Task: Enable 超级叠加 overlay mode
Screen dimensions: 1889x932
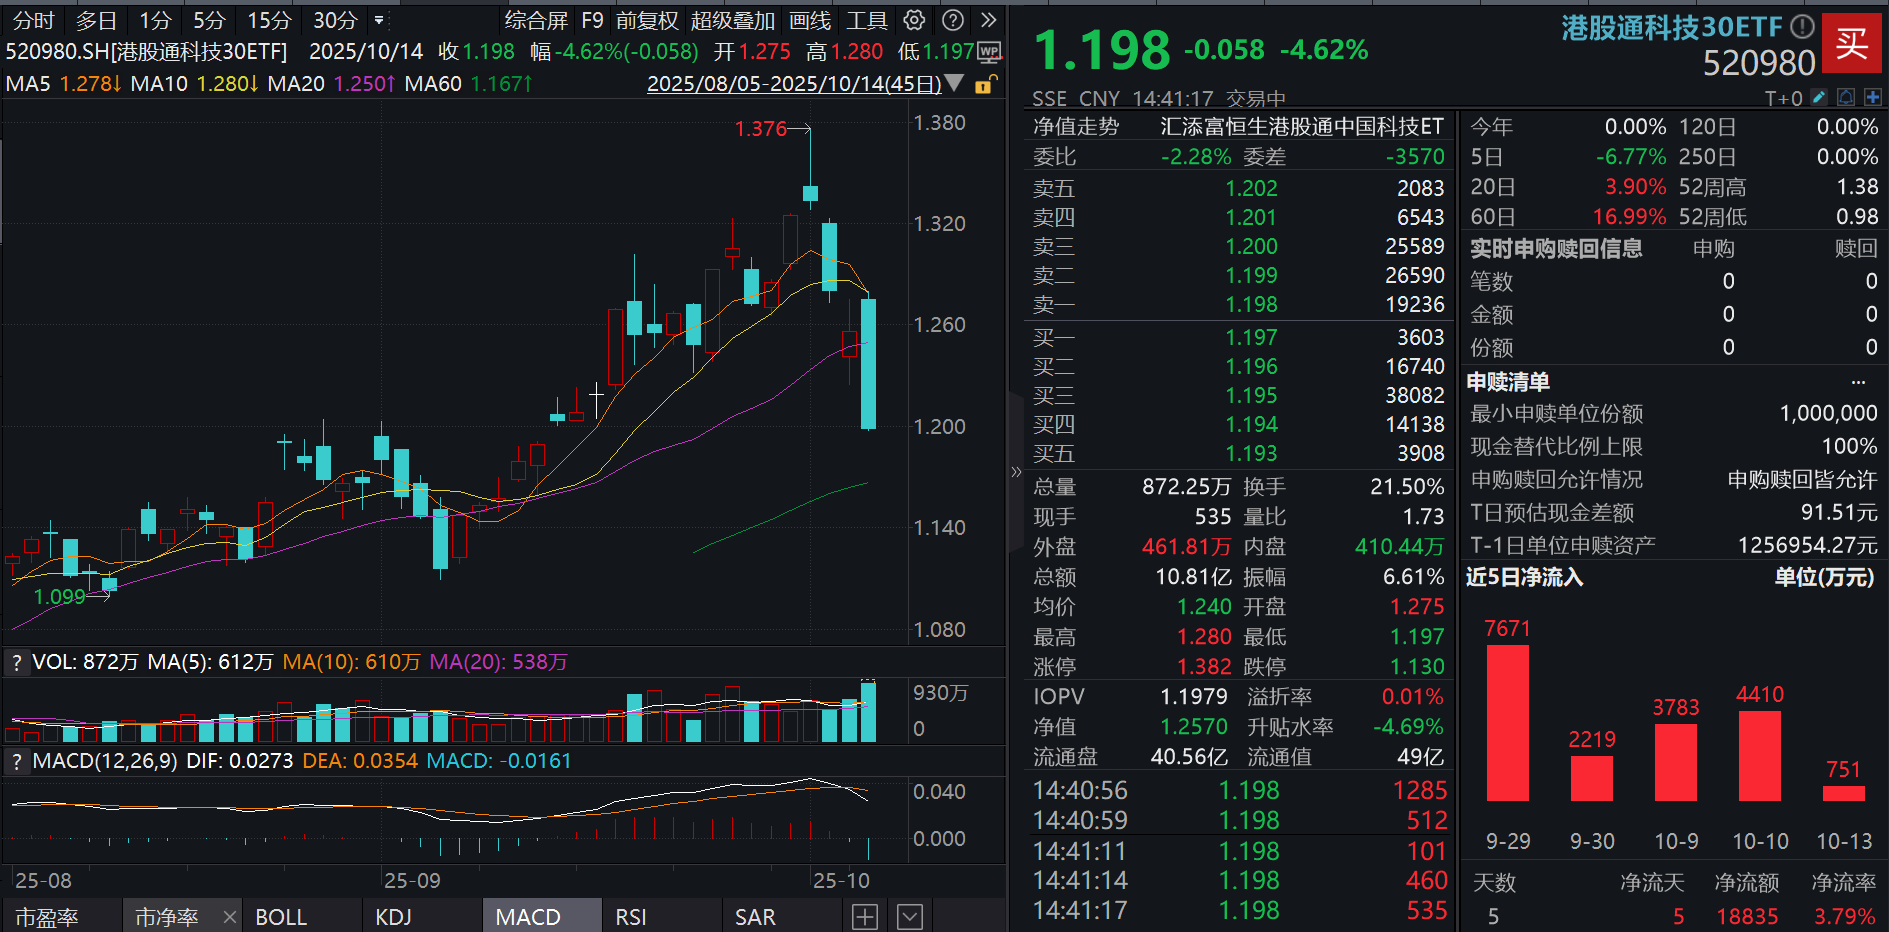Action: coord(733,20)
